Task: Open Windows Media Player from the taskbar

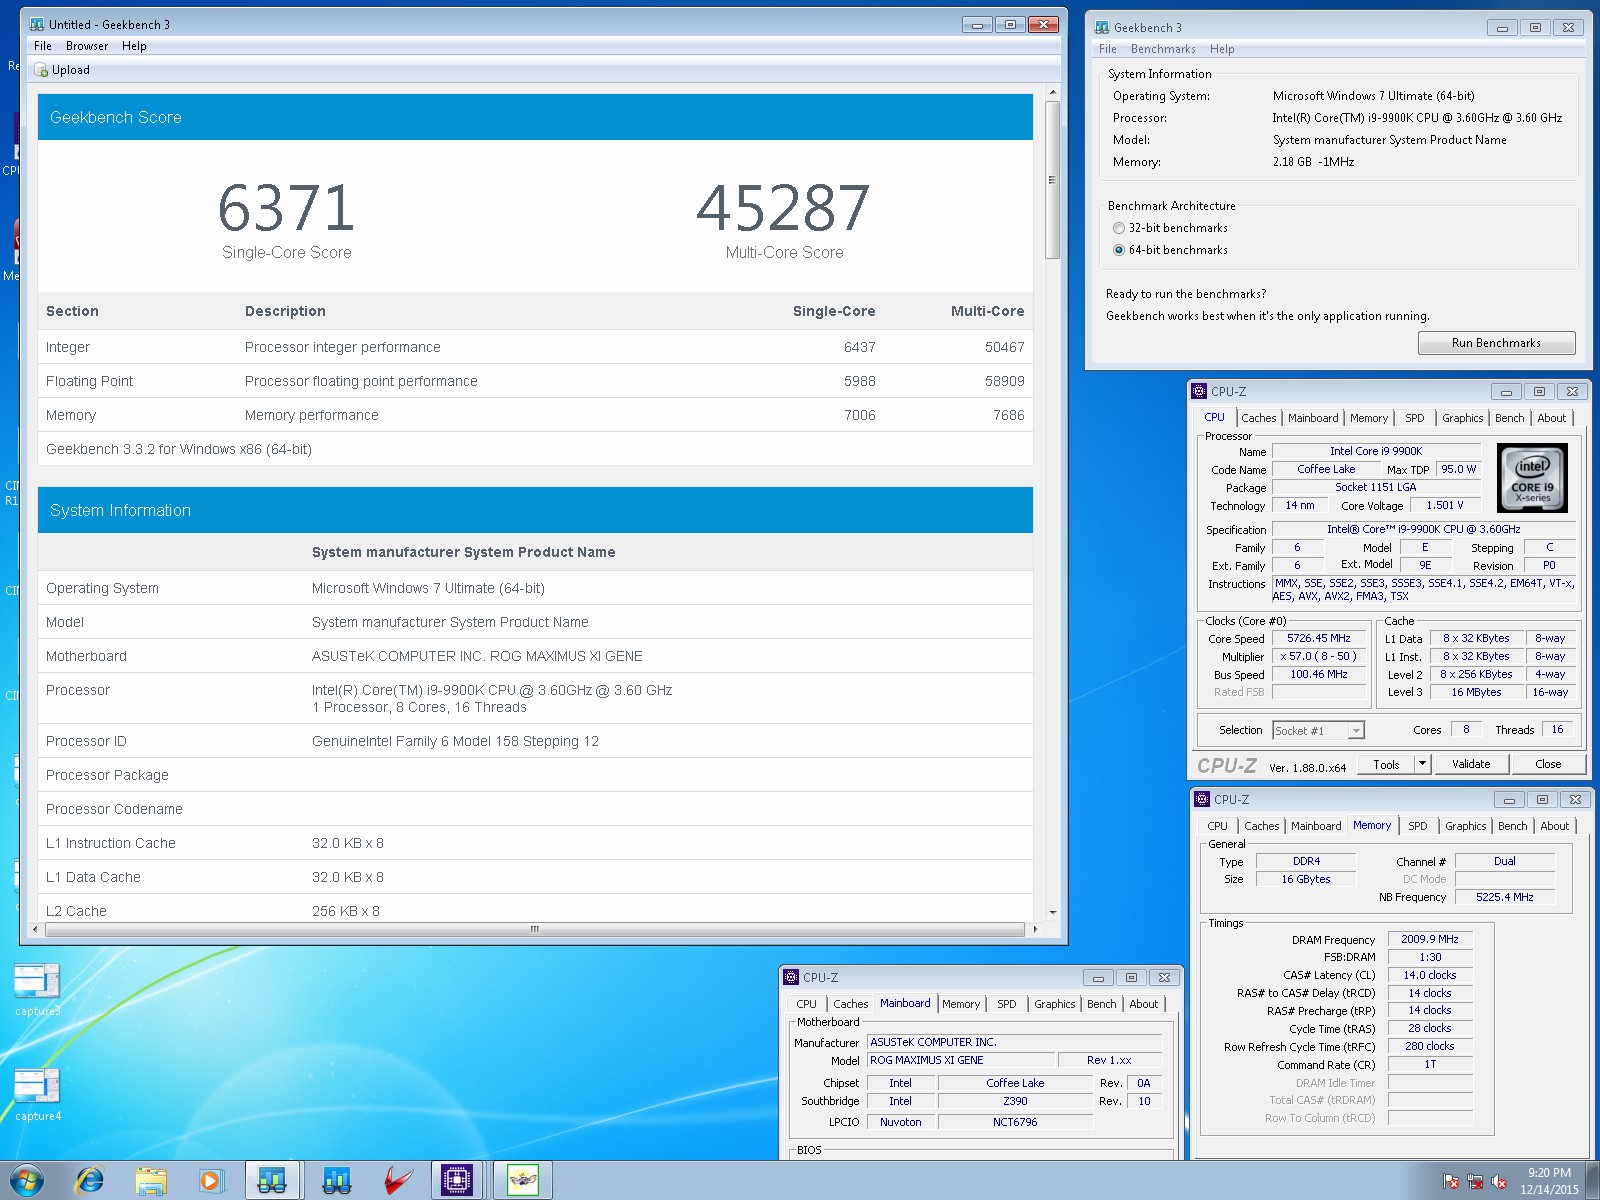Action: pos(211,1181)
